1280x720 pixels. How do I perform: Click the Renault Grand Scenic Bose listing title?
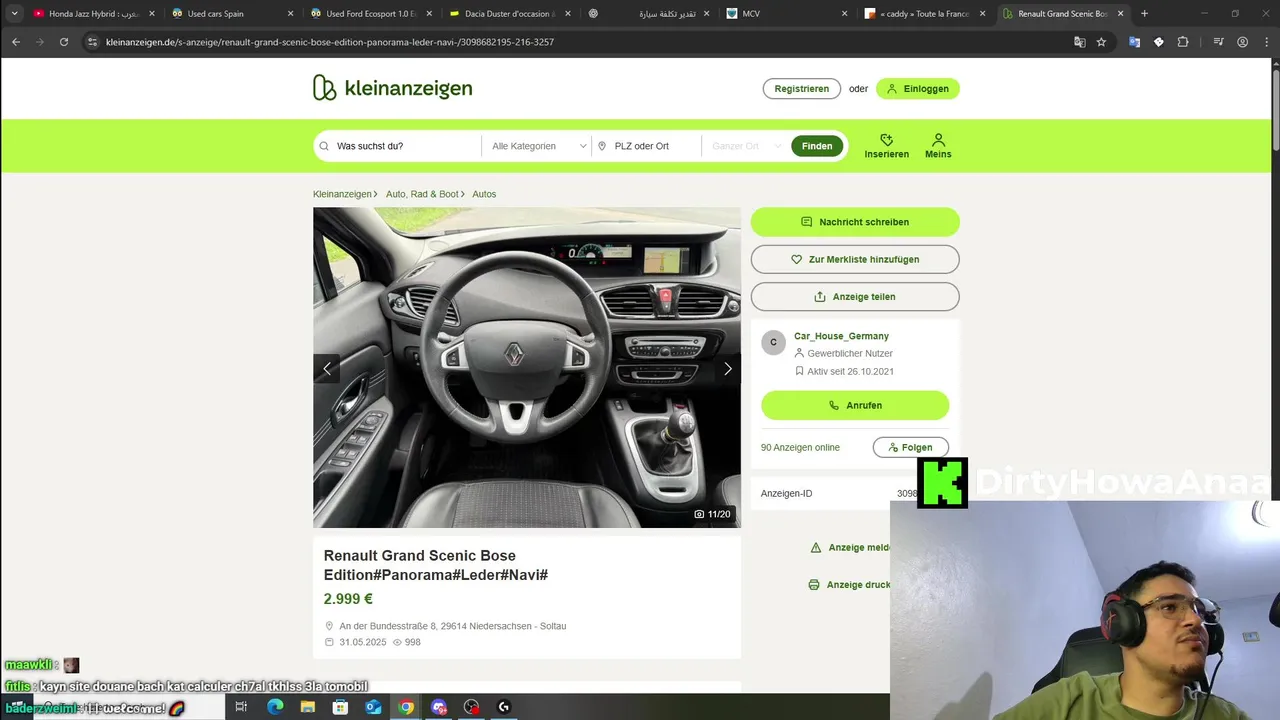point(436,565)
